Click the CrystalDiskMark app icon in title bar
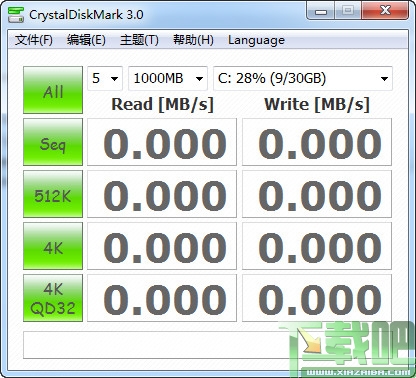 point(16,15)
